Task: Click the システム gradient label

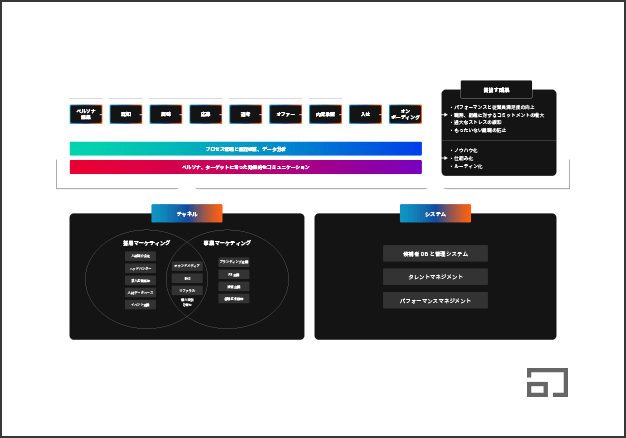Action: 435,213
